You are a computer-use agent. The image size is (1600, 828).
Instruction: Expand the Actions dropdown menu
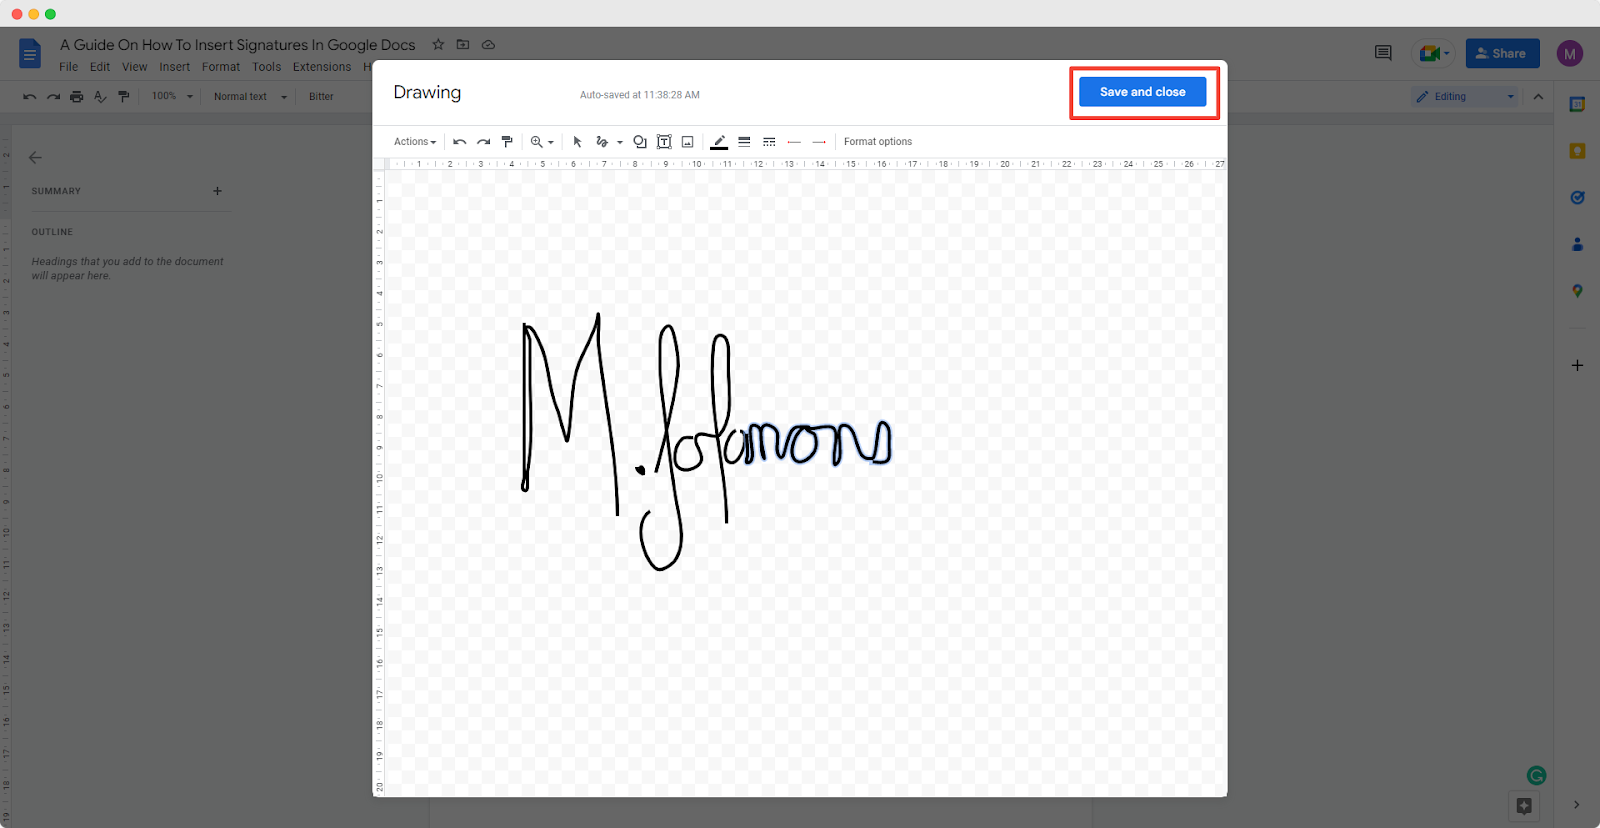(415, 142)
